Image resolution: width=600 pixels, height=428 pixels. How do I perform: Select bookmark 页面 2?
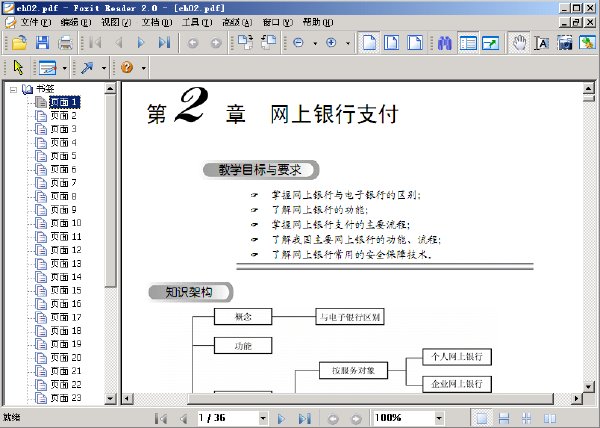[64, 116]
